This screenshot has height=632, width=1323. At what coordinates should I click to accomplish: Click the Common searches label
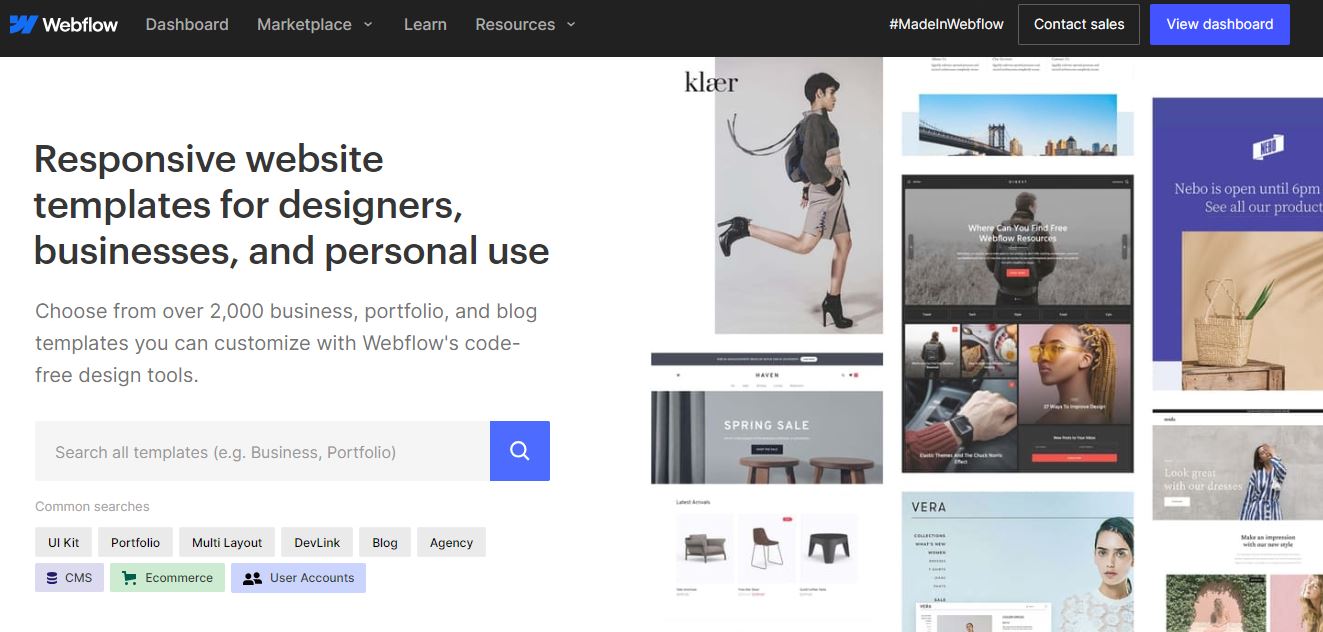click(92, 506)
